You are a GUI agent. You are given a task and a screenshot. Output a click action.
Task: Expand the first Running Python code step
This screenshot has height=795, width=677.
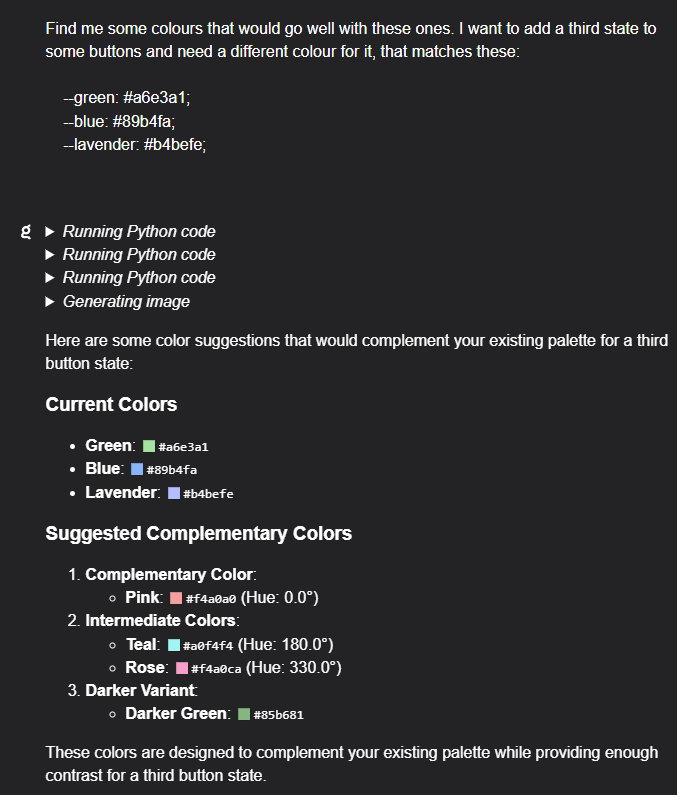click(130, 232)
